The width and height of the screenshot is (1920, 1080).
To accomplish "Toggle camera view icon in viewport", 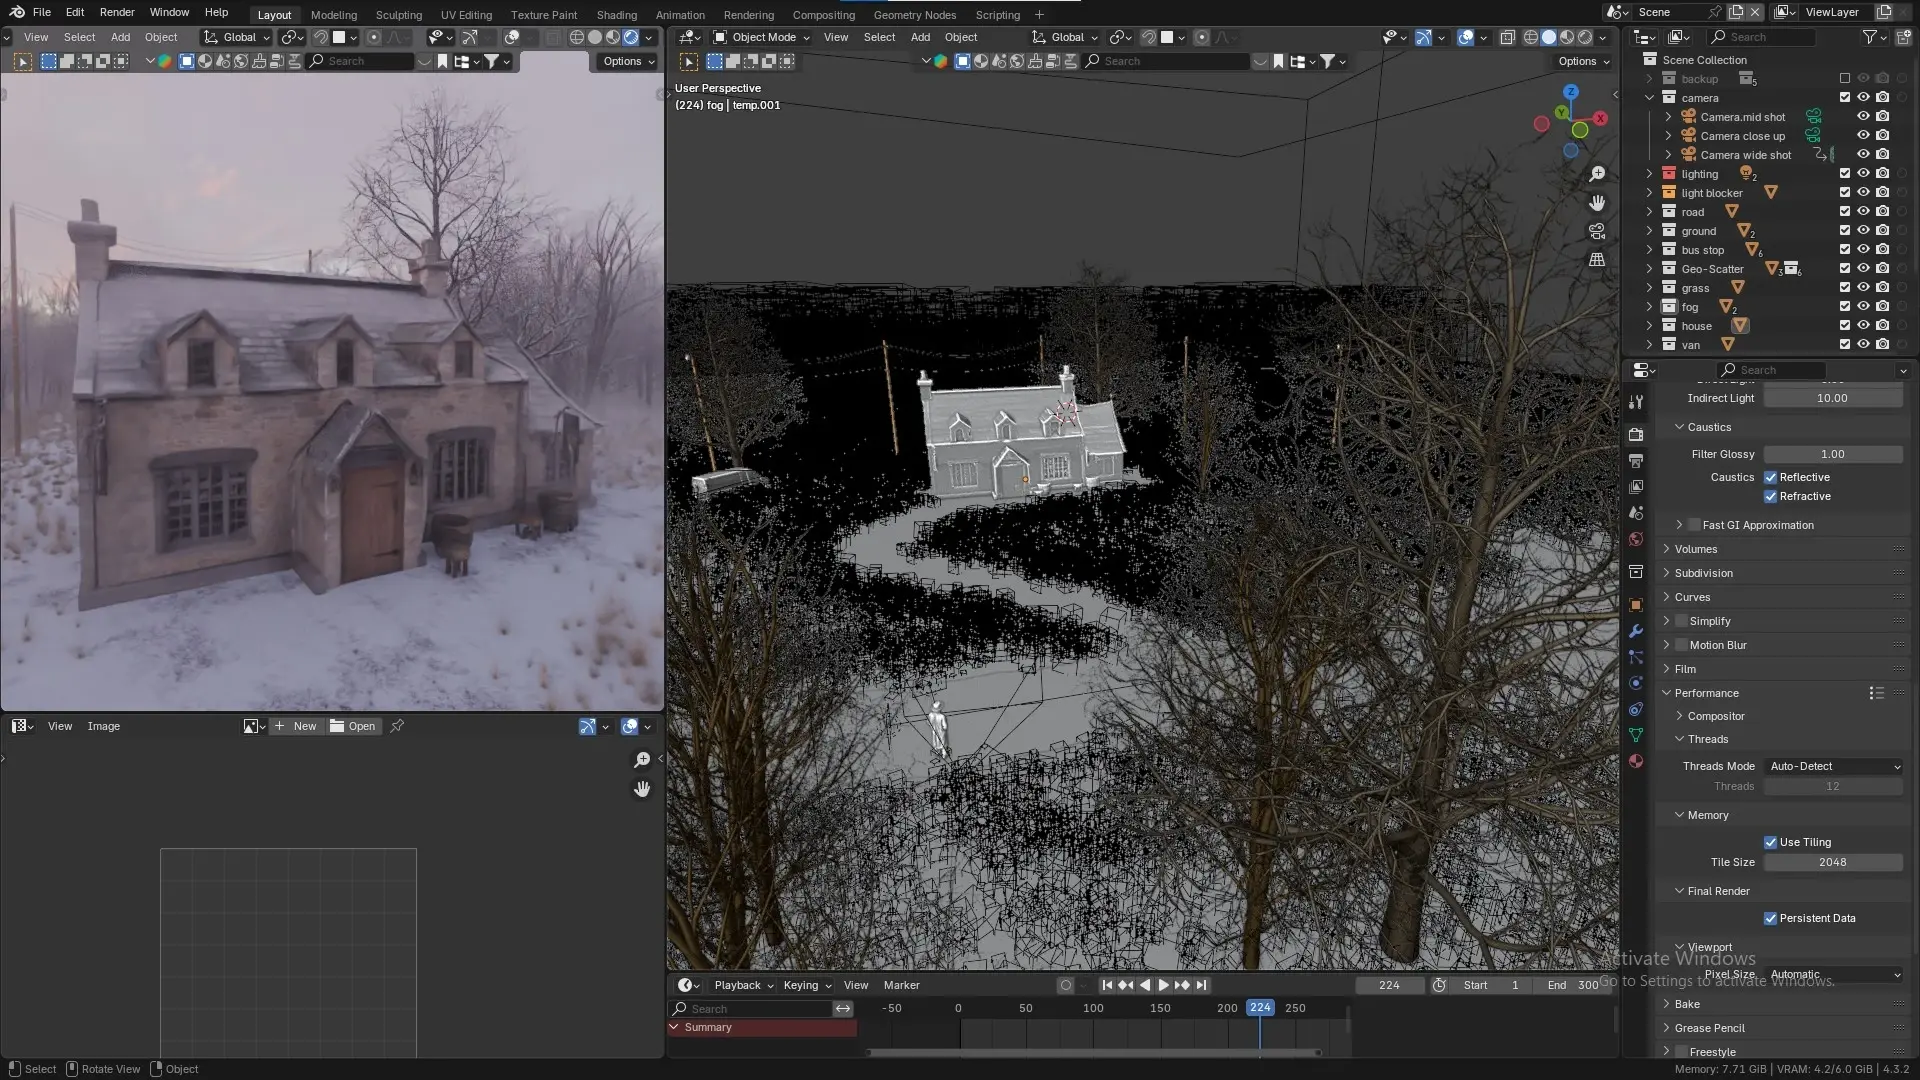I will point(1597,231).
